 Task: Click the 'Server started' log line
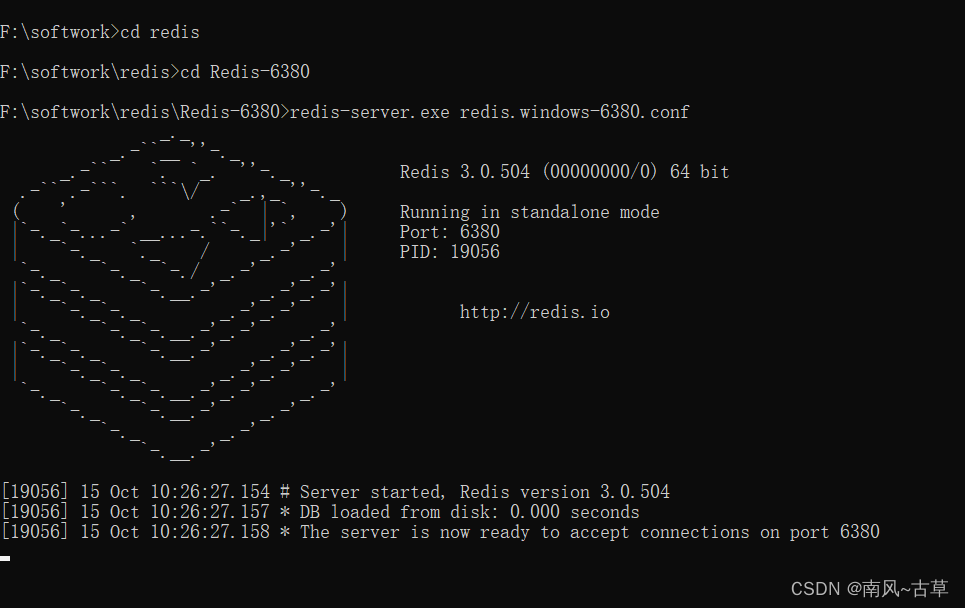(x=335, y=492)
